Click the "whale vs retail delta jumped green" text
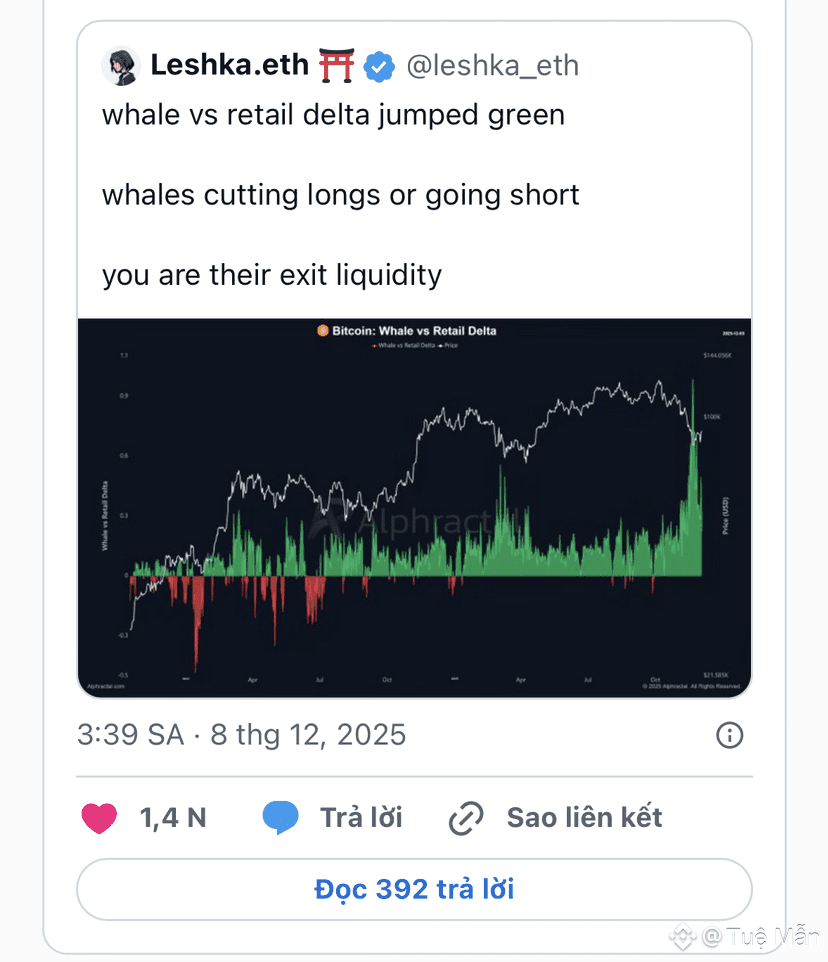This screenshot has width=828, height=962. point(333,115)
